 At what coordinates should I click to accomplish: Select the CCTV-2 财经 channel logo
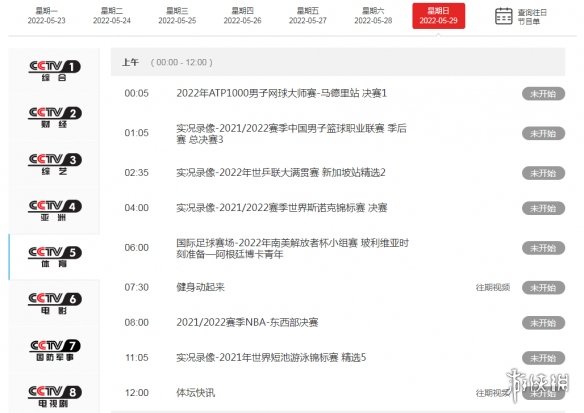(x=55, y=117)
